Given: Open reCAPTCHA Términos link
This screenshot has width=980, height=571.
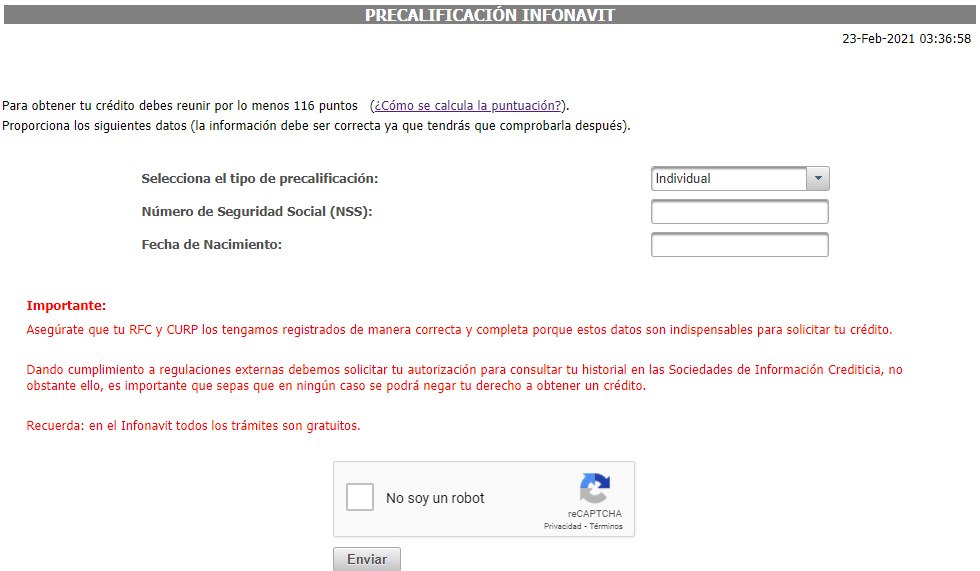Looking at the screenshot, I should click(x=606, y=527).
